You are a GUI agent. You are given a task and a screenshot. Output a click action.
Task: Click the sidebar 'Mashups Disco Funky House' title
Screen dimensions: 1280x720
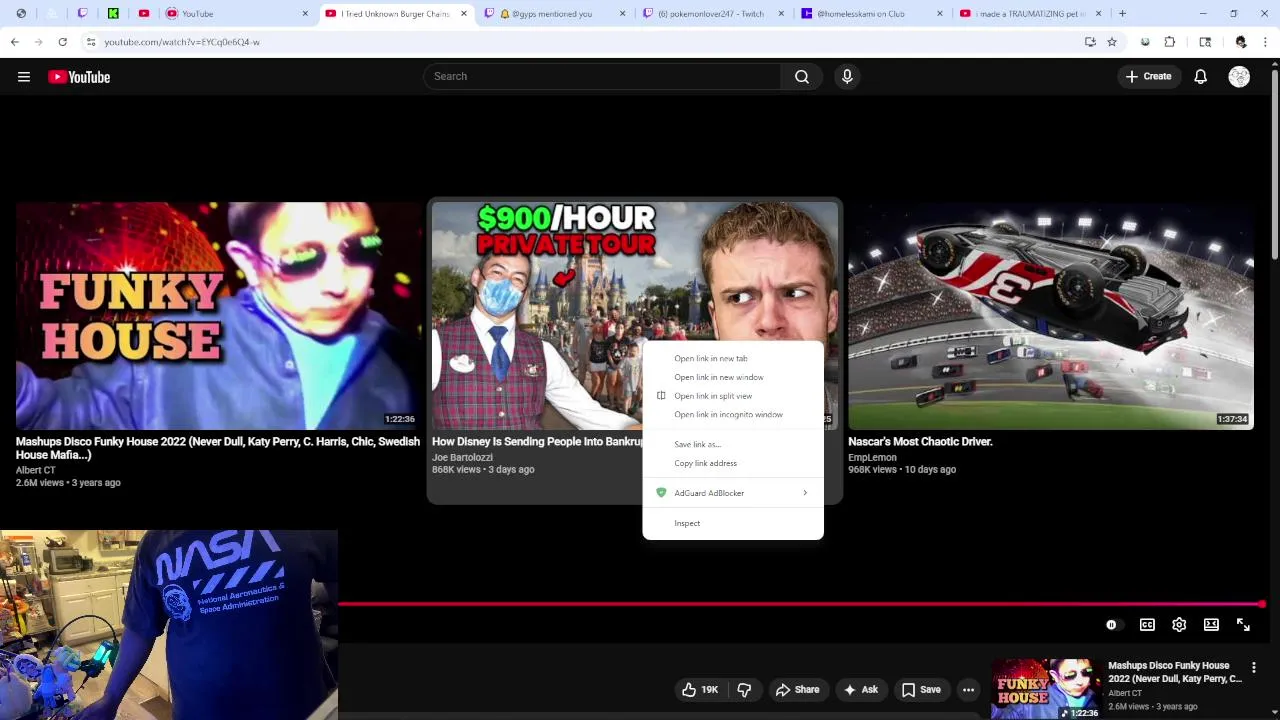tap(1175, 672)
